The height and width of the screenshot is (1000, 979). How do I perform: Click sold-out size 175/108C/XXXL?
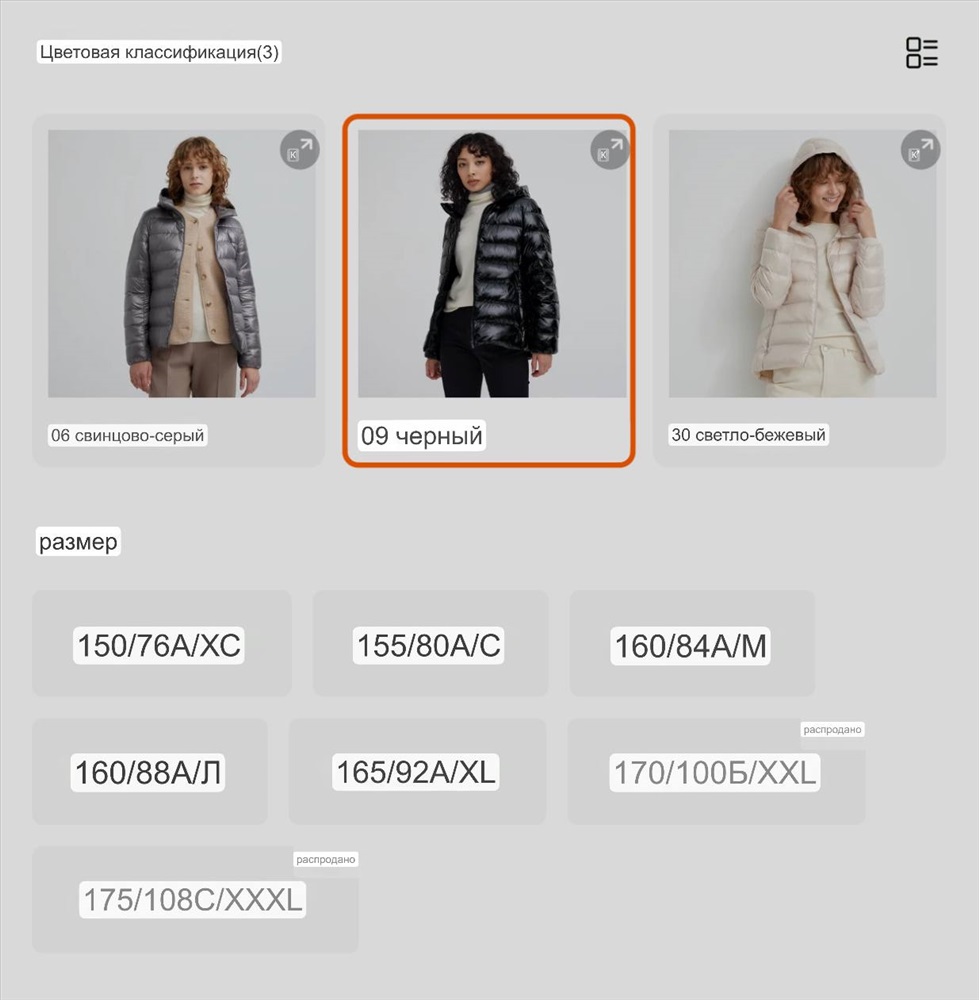click(x=195, y=900)
